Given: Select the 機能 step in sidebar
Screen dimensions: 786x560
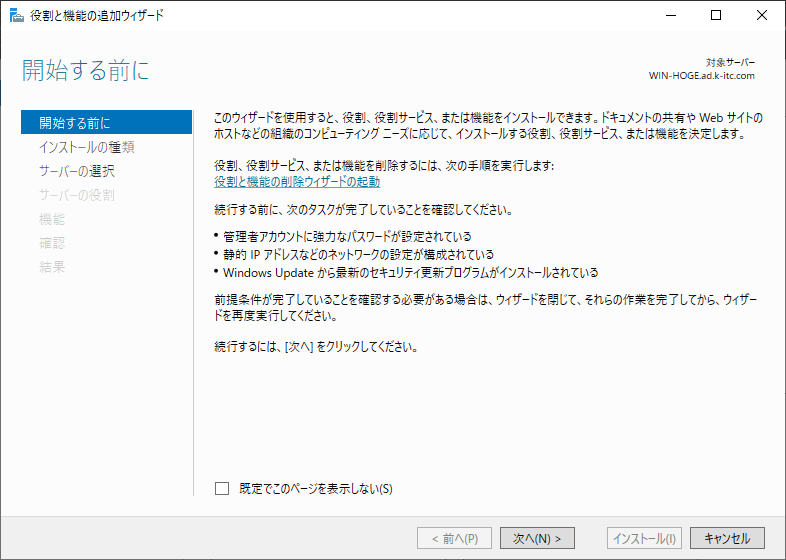Looking at the screenshot, I should tap(52, 219).
